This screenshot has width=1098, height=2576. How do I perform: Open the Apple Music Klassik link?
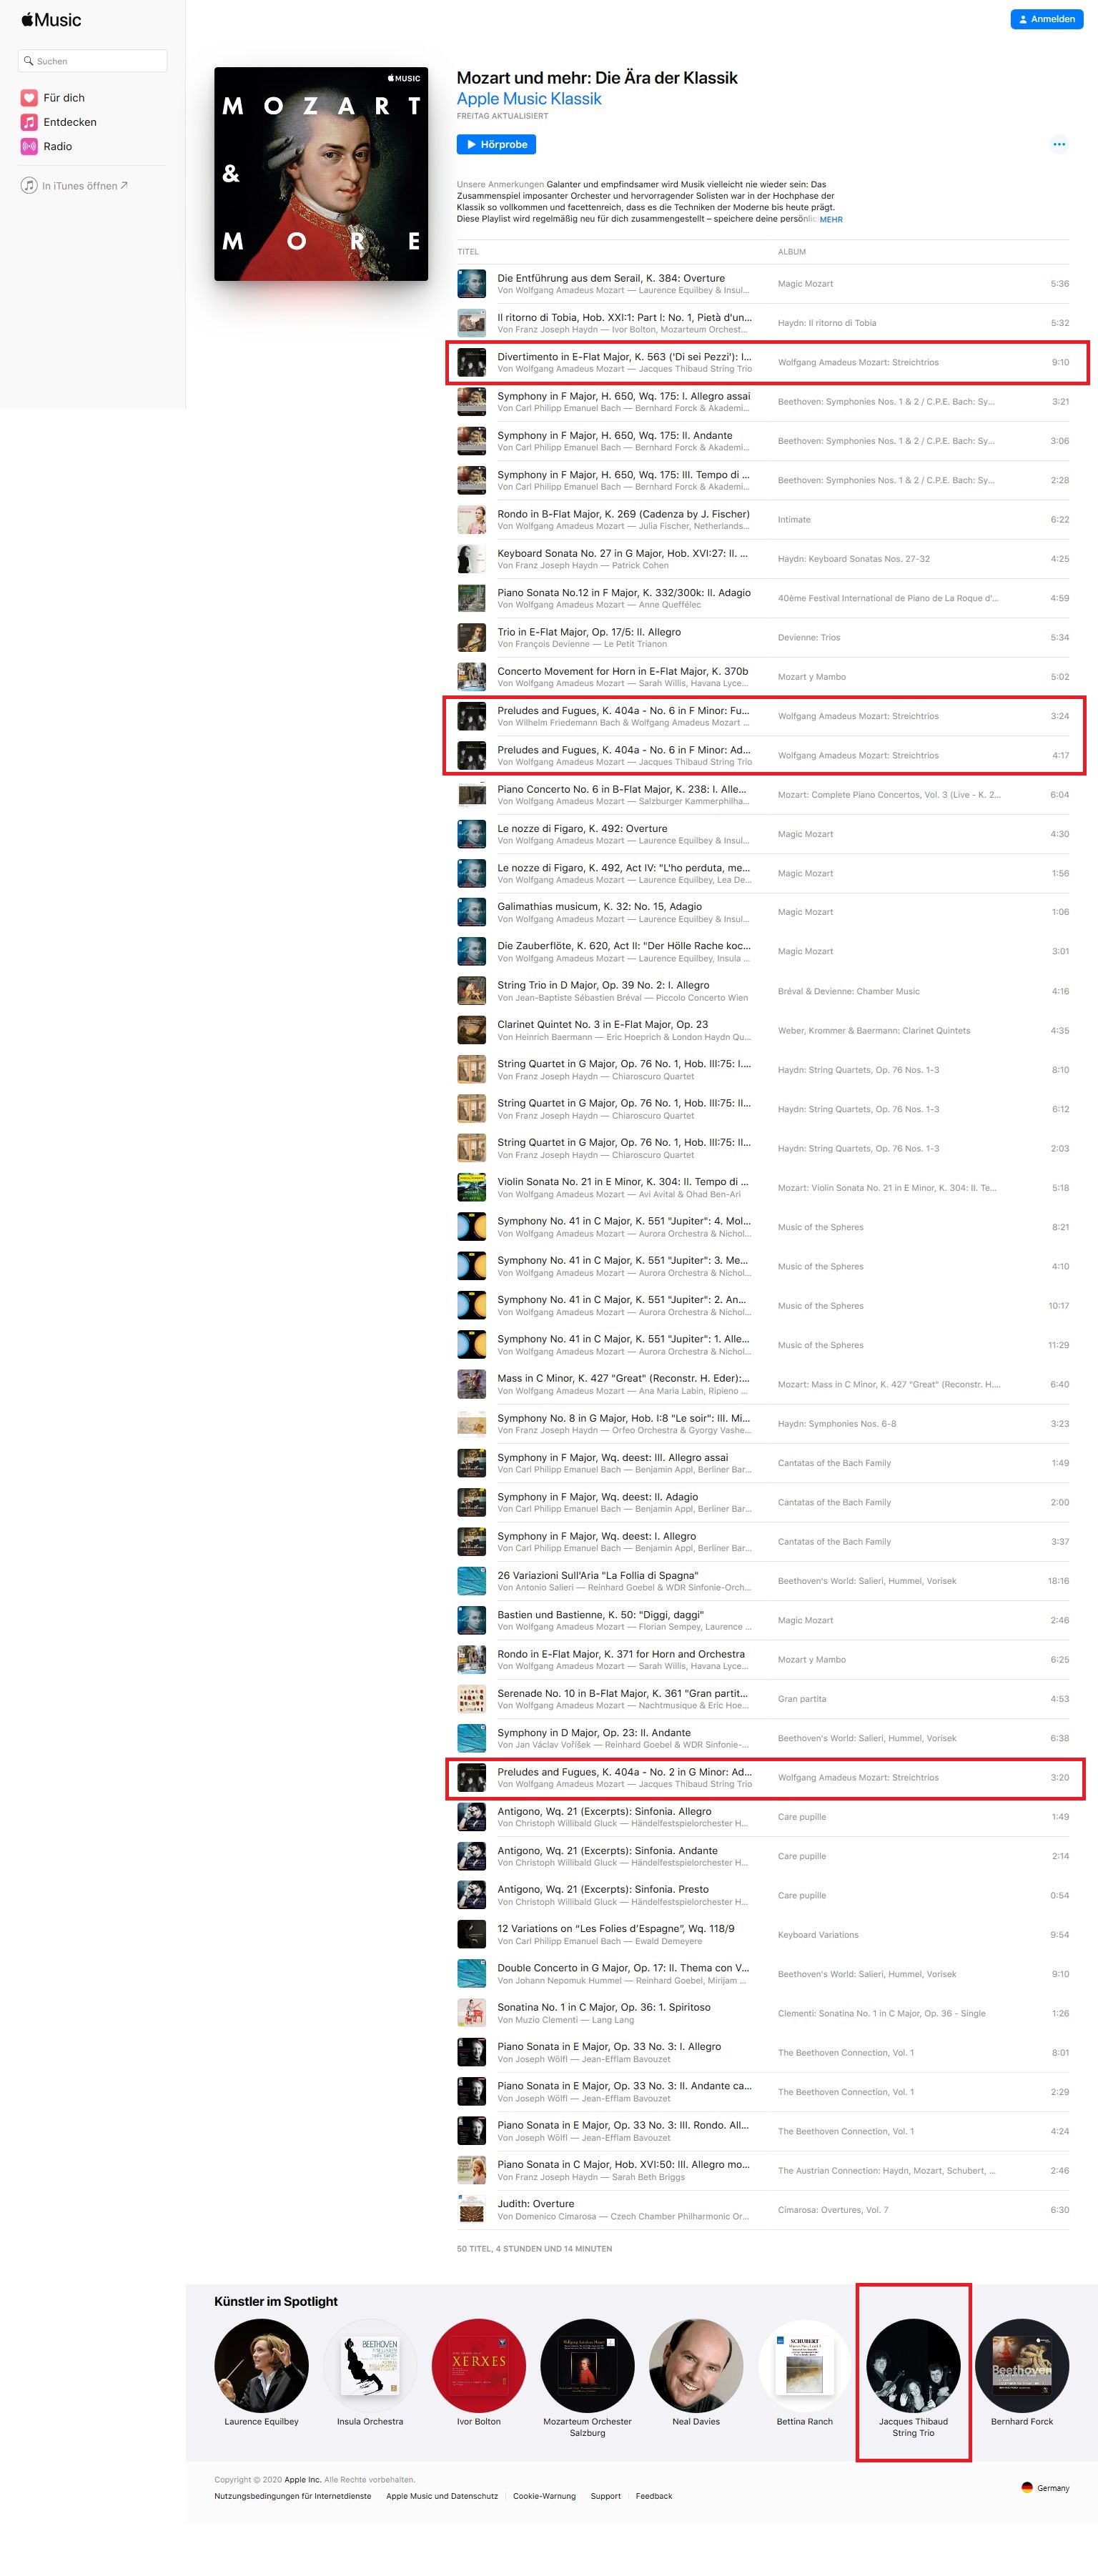(529, 99)
